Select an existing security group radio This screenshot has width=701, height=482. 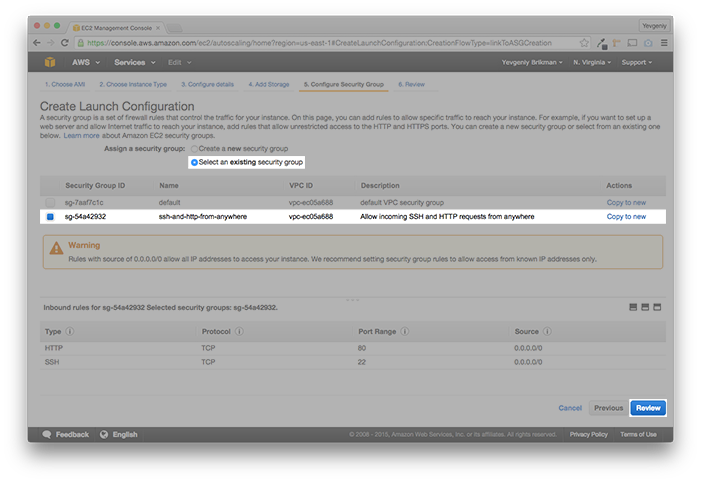194,162
